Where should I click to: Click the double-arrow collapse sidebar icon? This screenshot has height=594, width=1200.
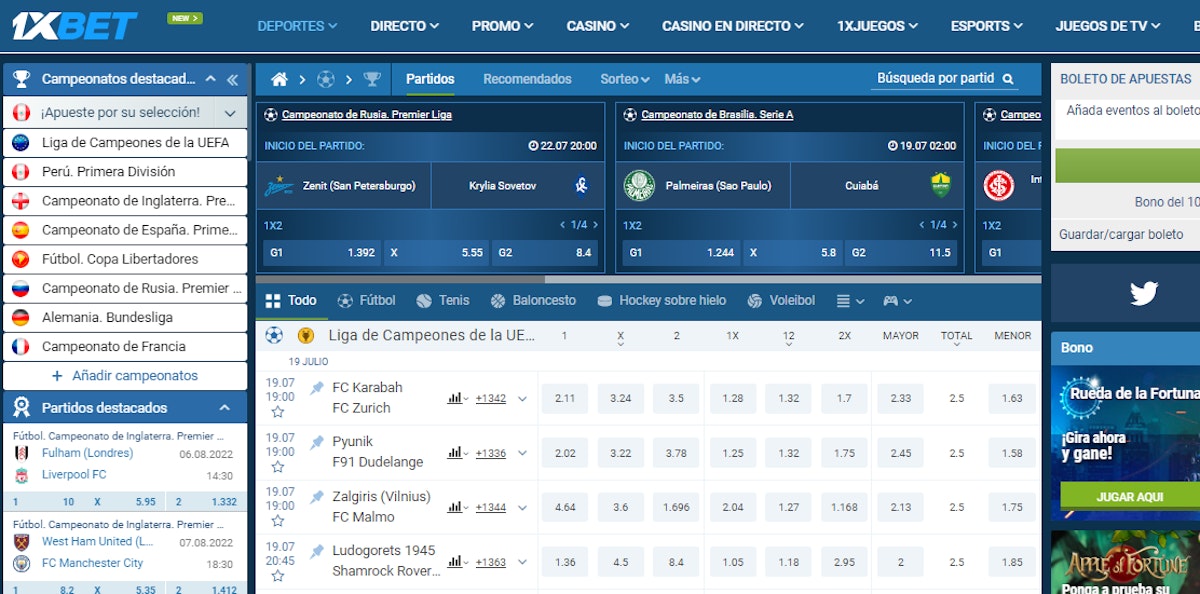232,79
